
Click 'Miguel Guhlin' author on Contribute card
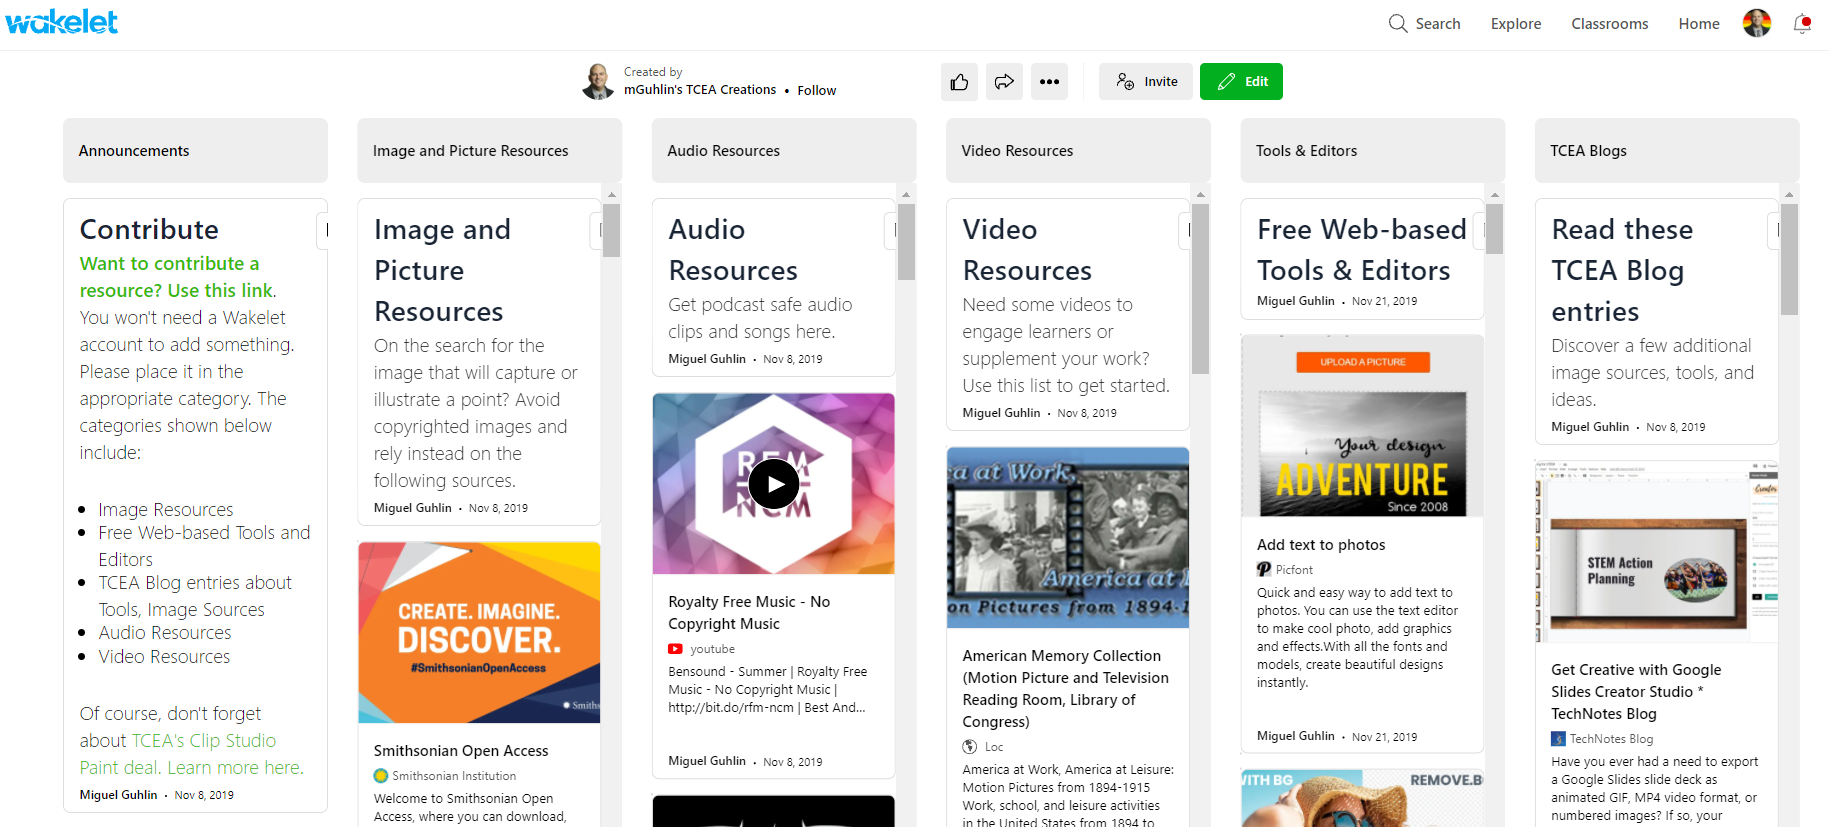click(x=118, y=795)
